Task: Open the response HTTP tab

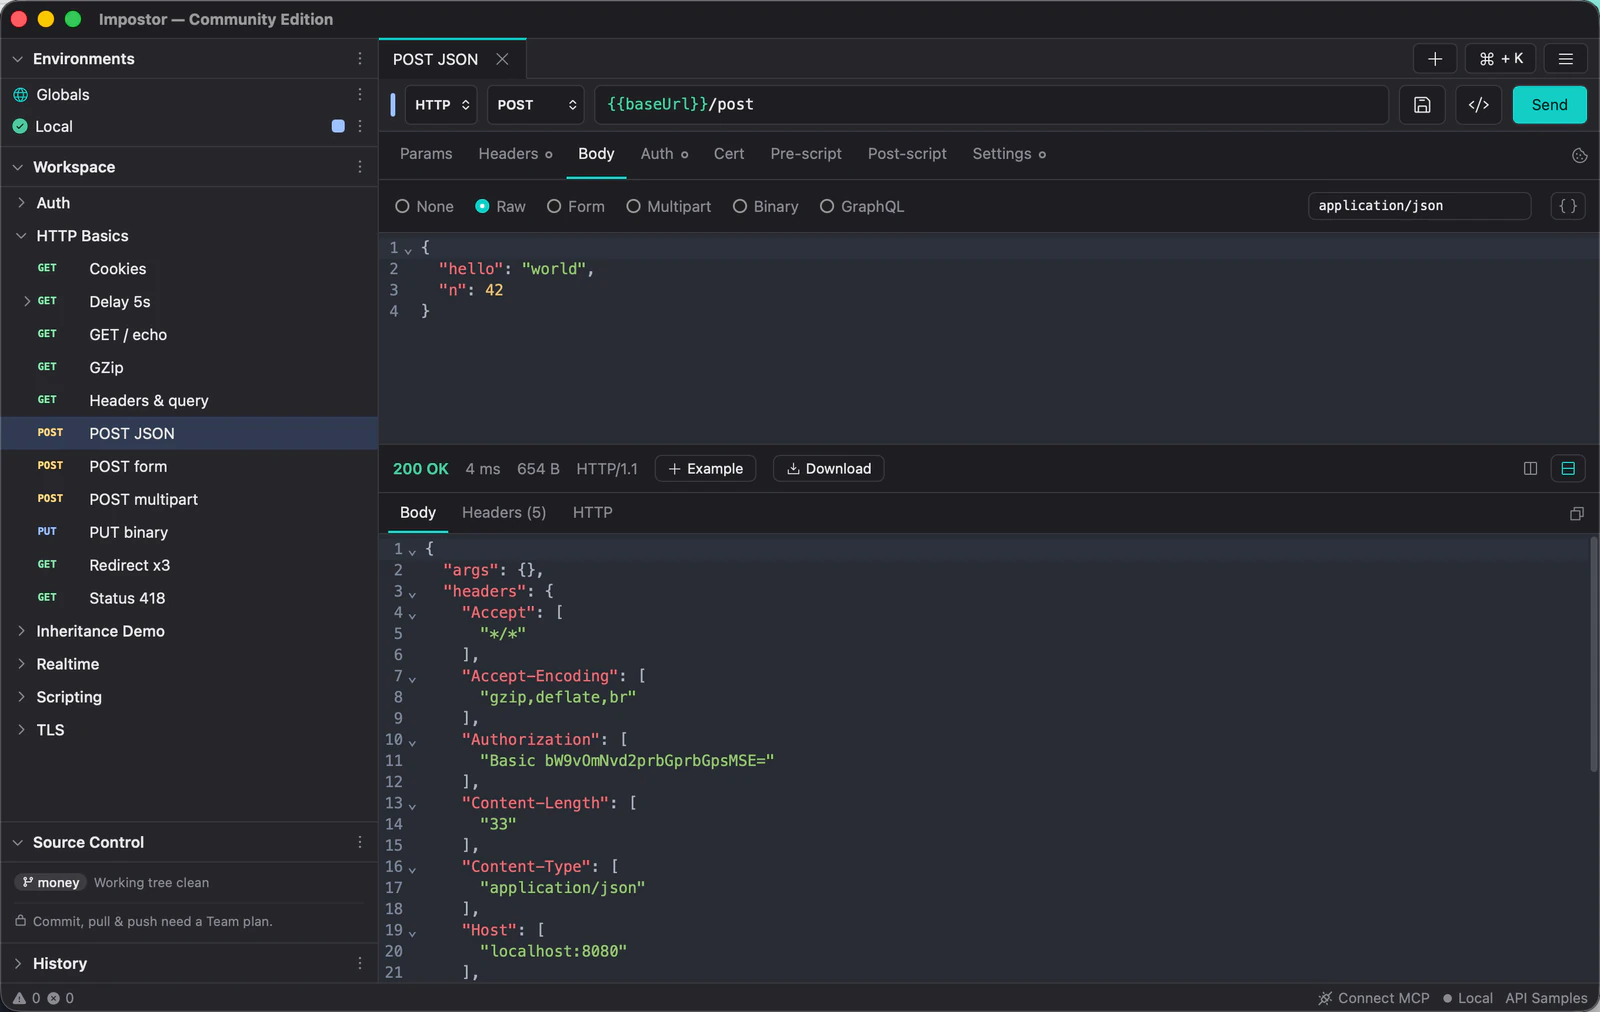Action: (x=593, y=512)
